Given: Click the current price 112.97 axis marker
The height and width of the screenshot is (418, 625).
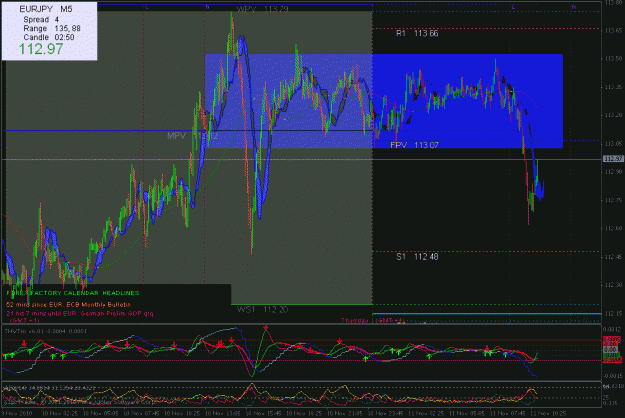Looking at the screenshot, I should point(613,159).
